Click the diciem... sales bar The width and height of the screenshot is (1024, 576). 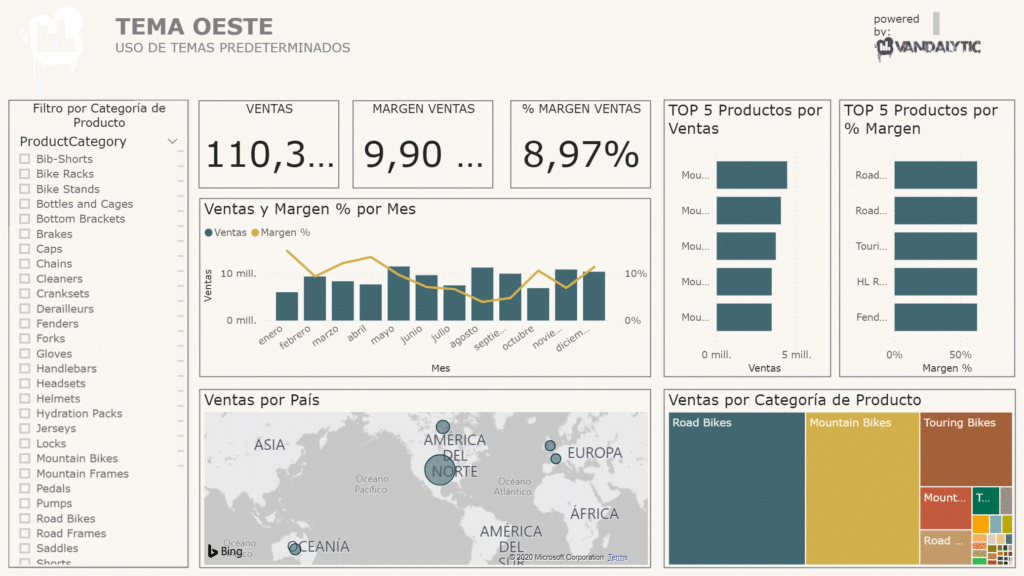[x=594, y=296]
